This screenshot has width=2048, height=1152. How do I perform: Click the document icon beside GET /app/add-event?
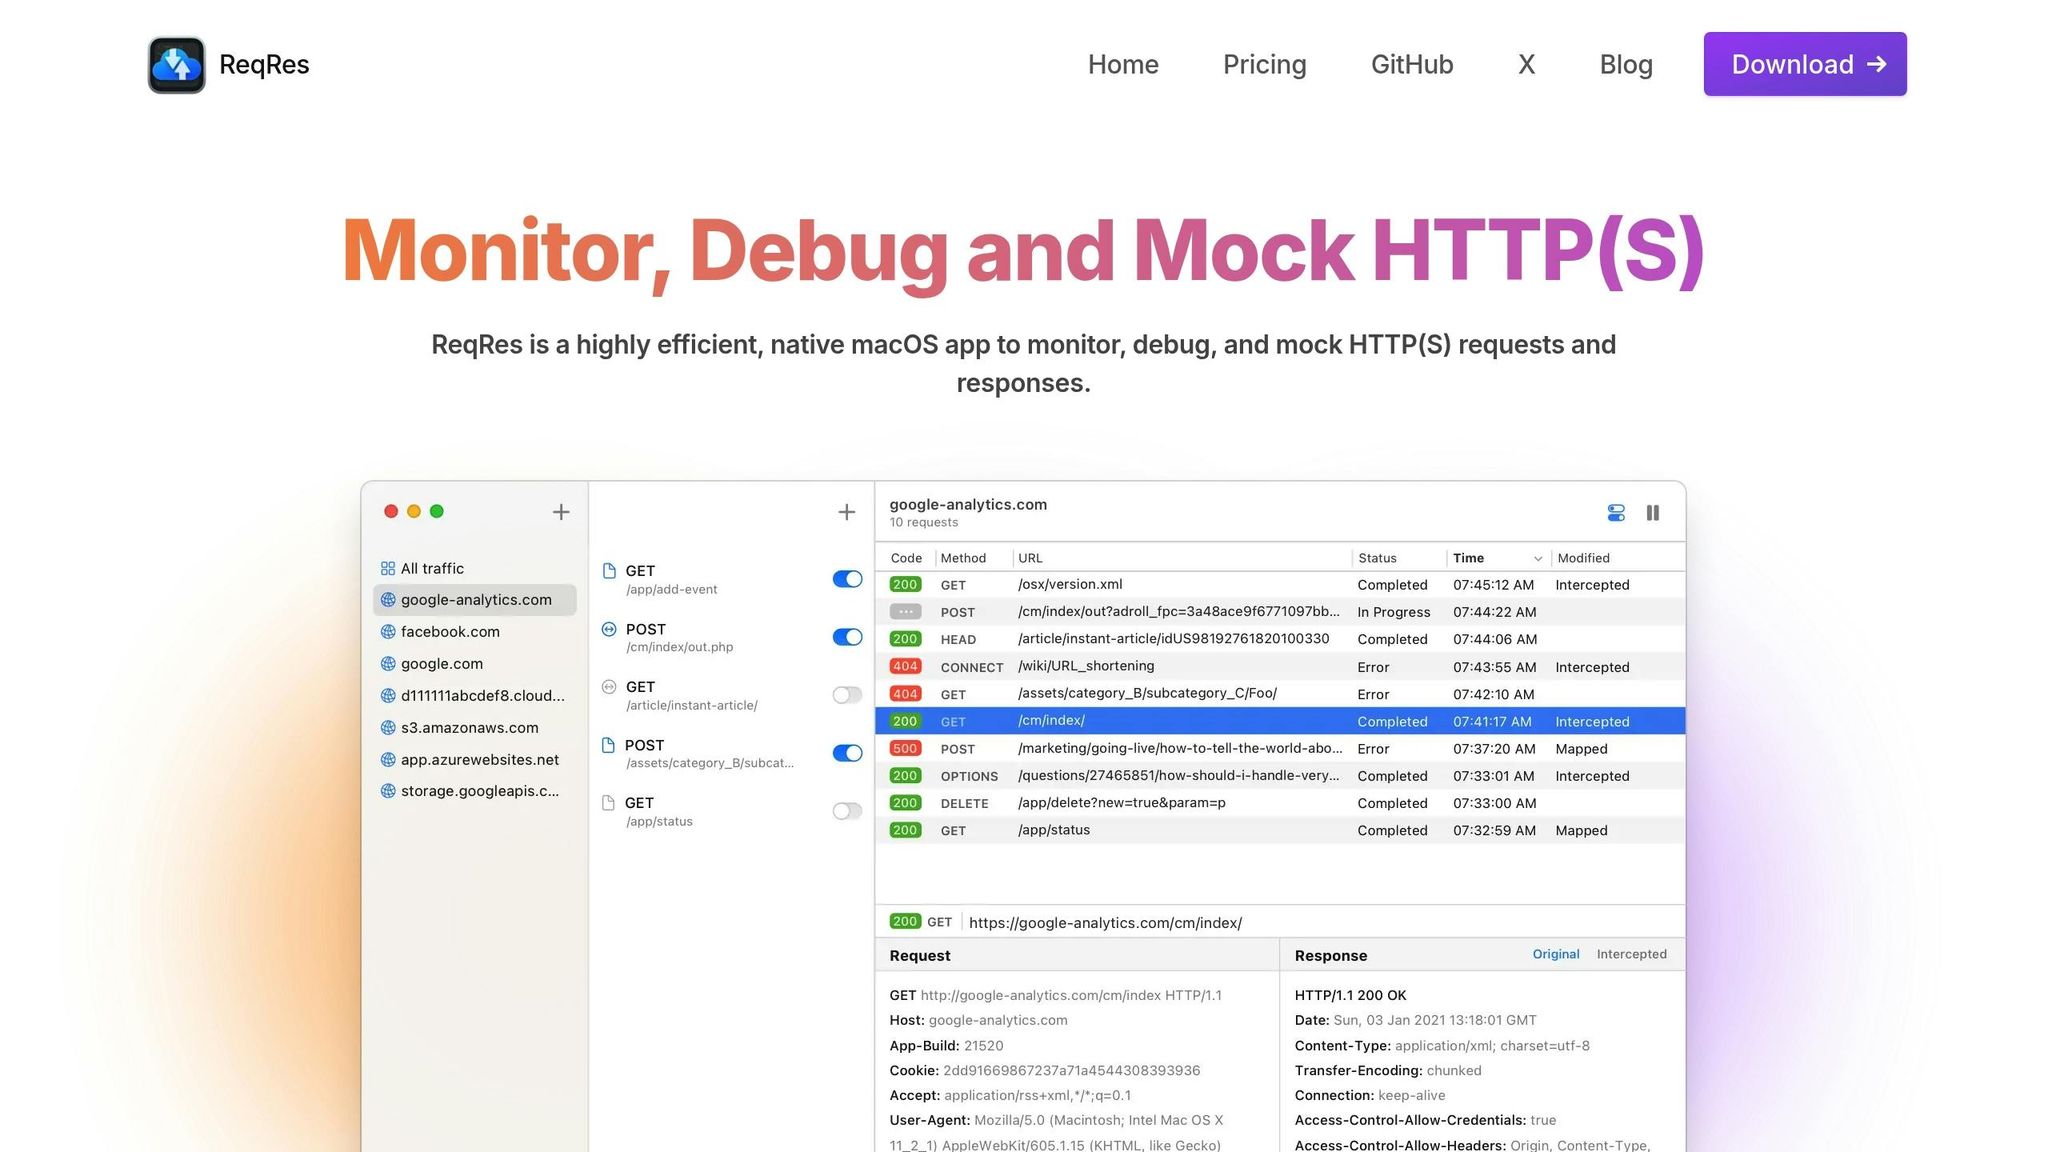click(x=609, y=571)
